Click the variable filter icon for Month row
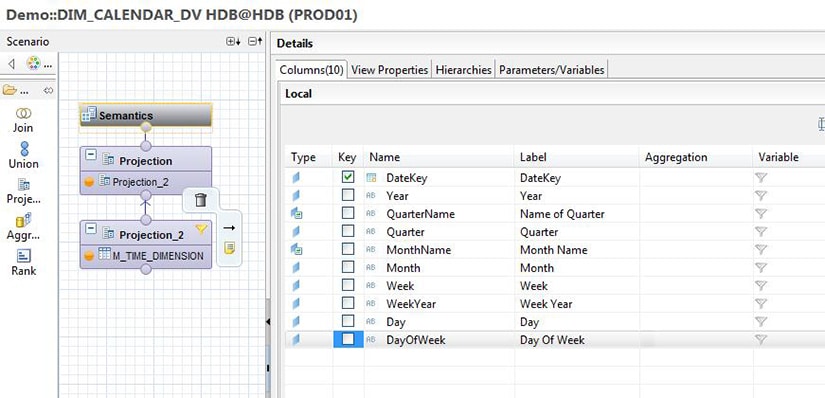 (x=760, y=267)
